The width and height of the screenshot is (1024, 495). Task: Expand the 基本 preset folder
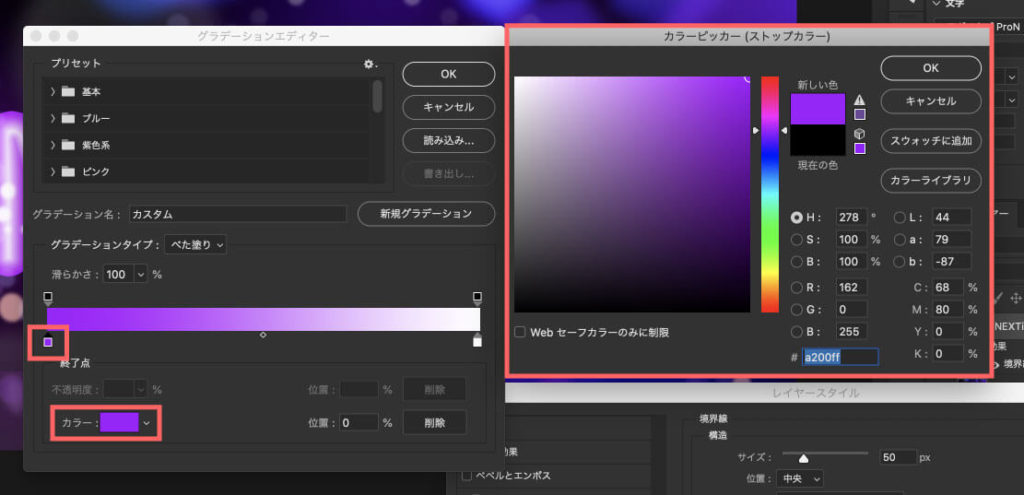[x=53, y=92]
